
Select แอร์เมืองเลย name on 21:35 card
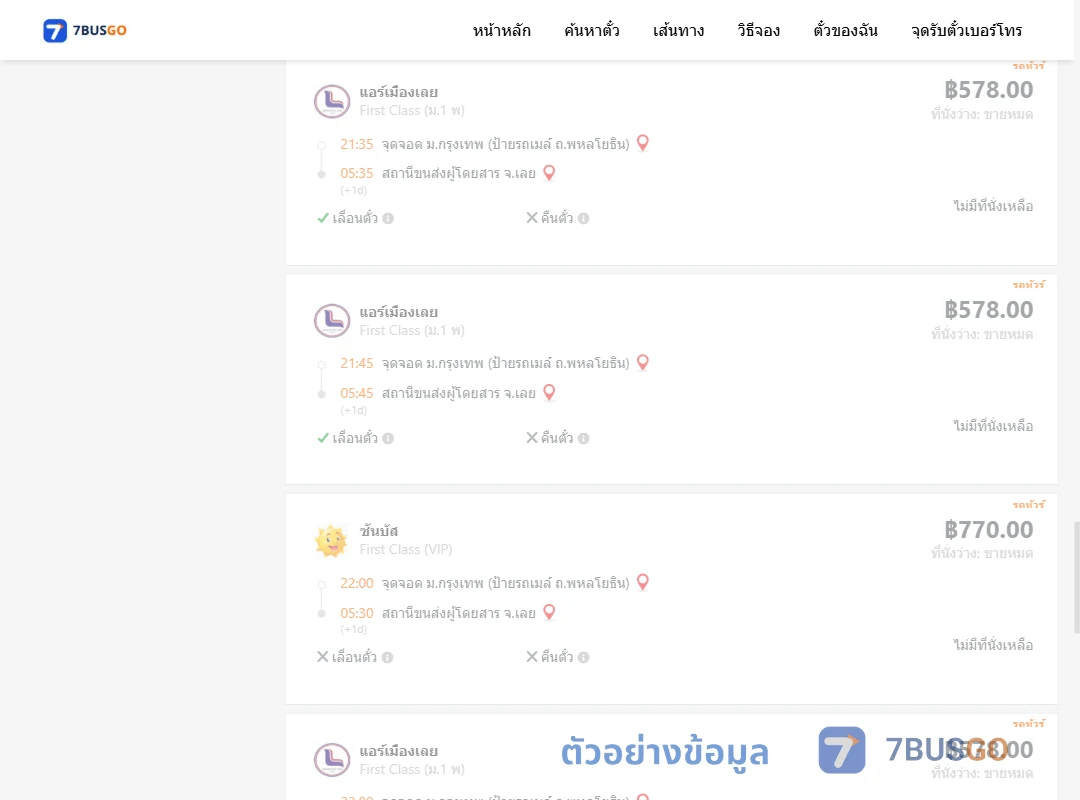point(398,92)
